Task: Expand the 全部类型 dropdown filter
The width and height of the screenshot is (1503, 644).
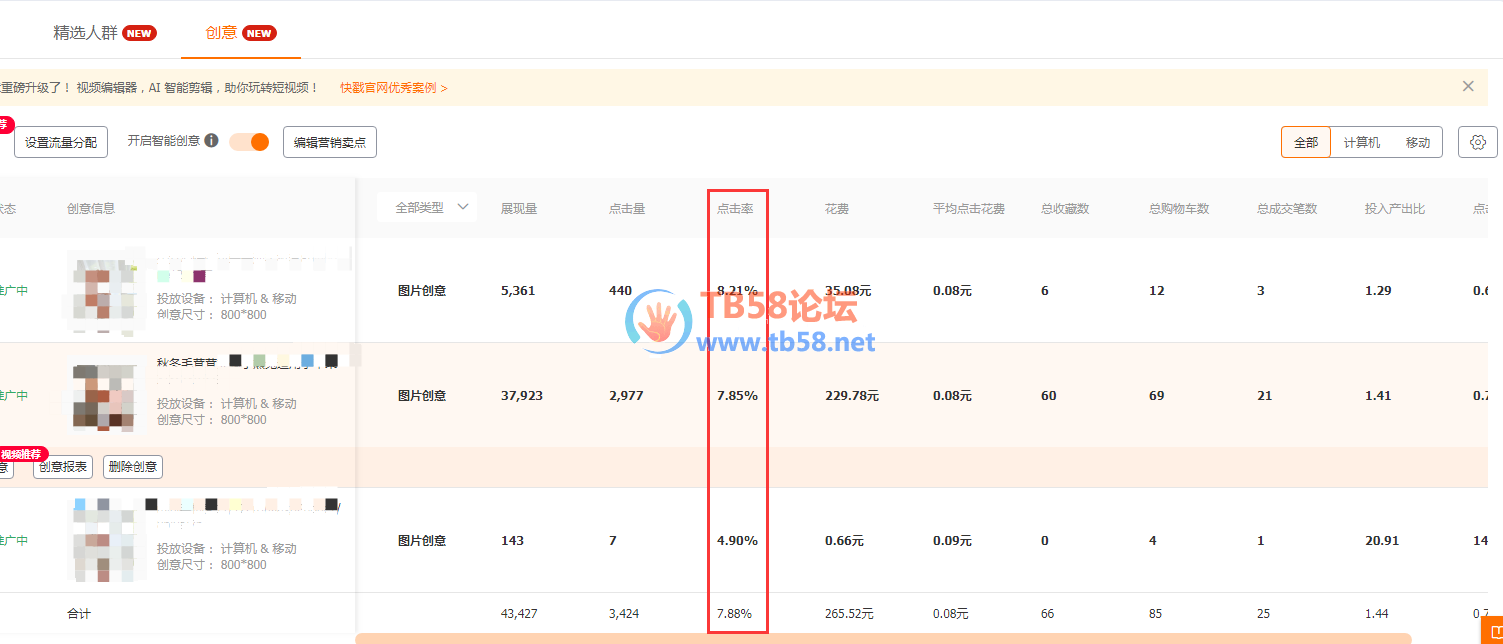Action: pyautogui.click(x=430, y=207)
